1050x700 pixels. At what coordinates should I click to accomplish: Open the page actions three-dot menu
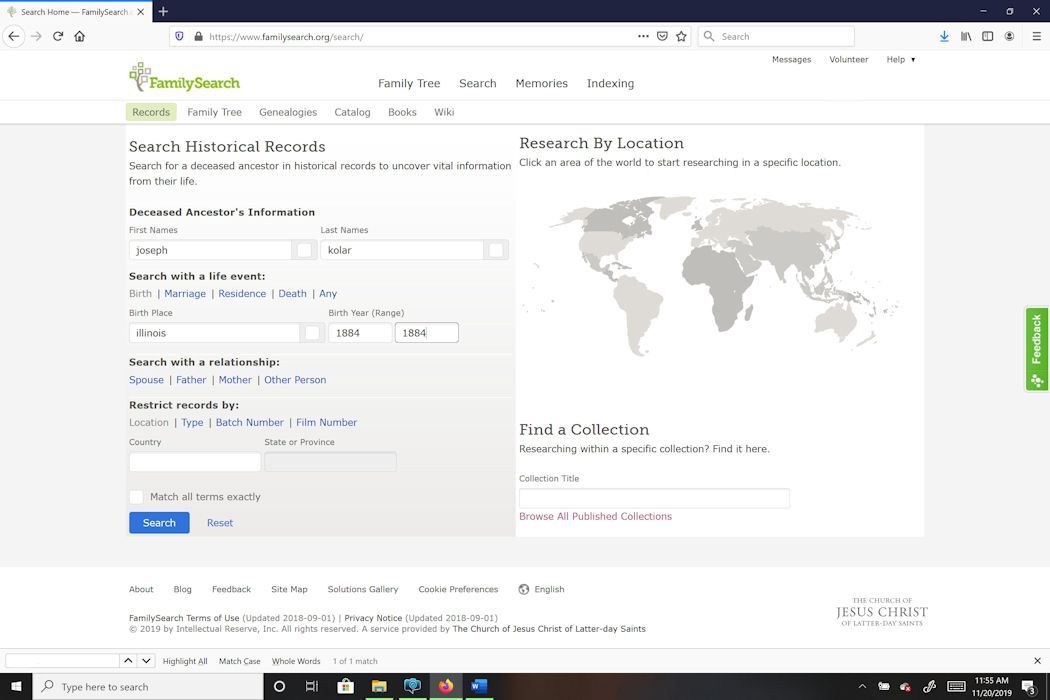pyautogui.click(x=643, y=36)
